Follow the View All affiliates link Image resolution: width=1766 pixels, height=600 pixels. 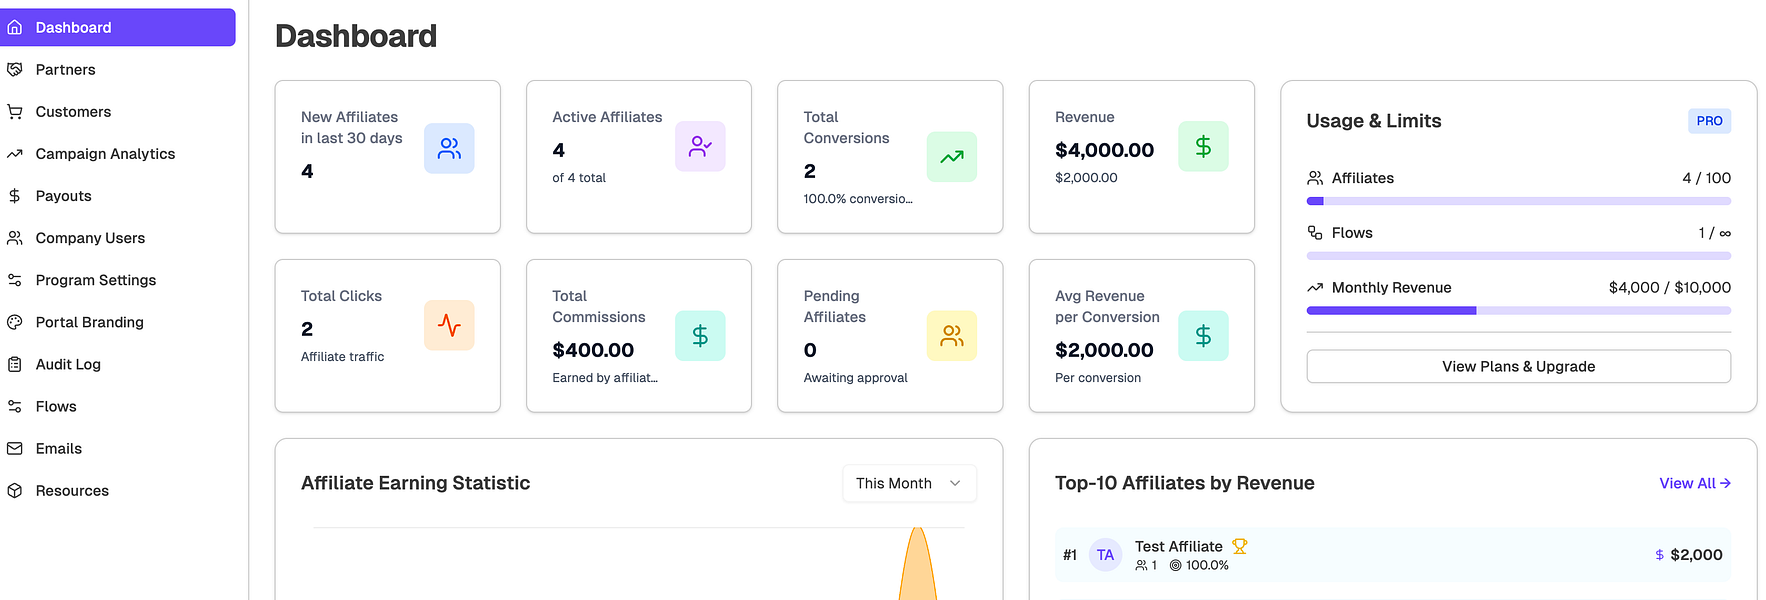(1695, 483)
